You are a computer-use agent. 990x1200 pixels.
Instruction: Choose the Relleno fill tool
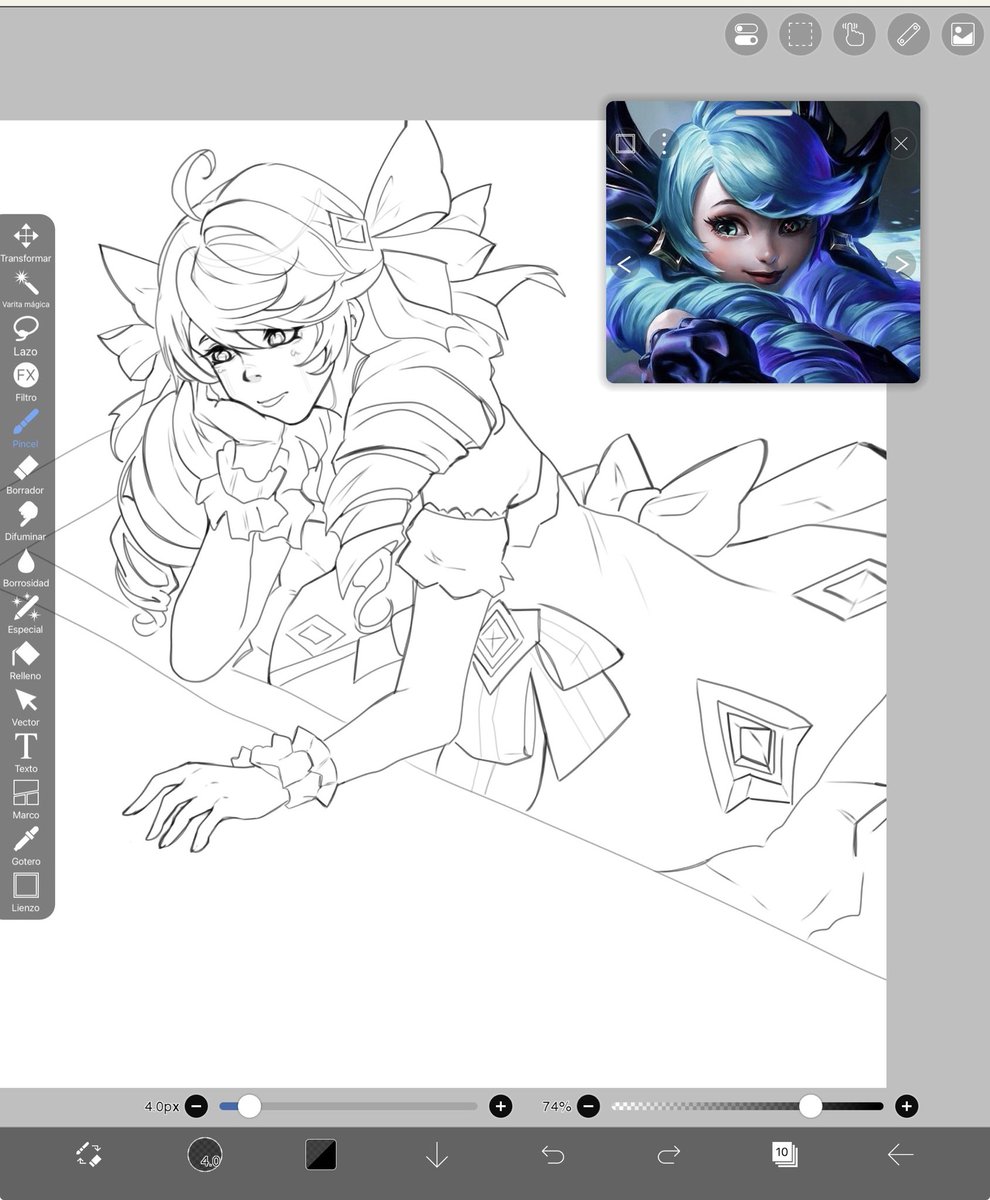[26, 660]
